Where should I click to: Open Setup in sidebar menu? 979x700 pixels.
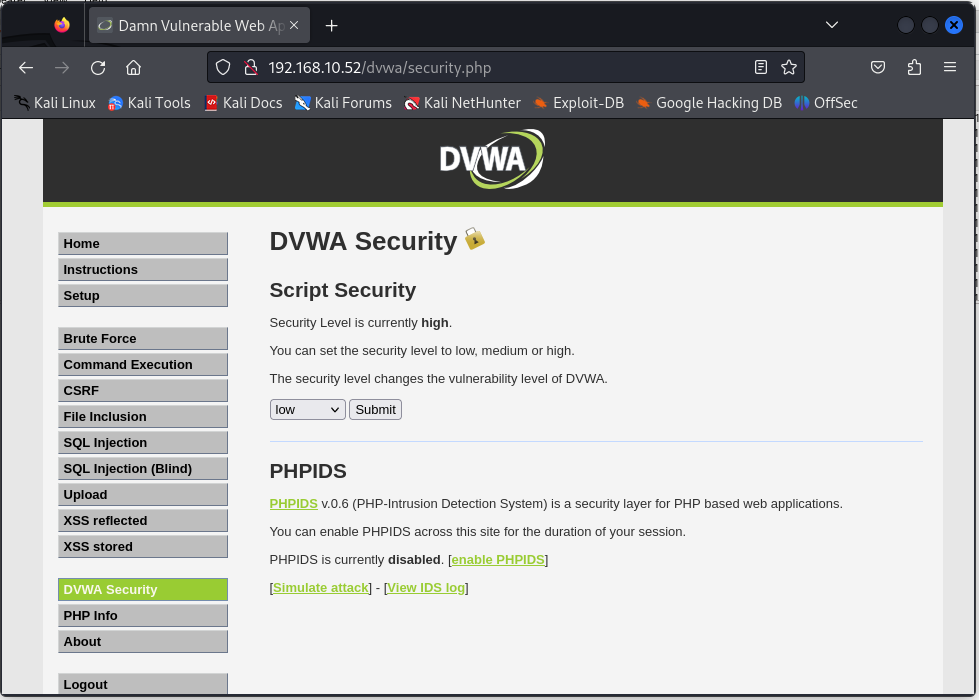point(143,295)
